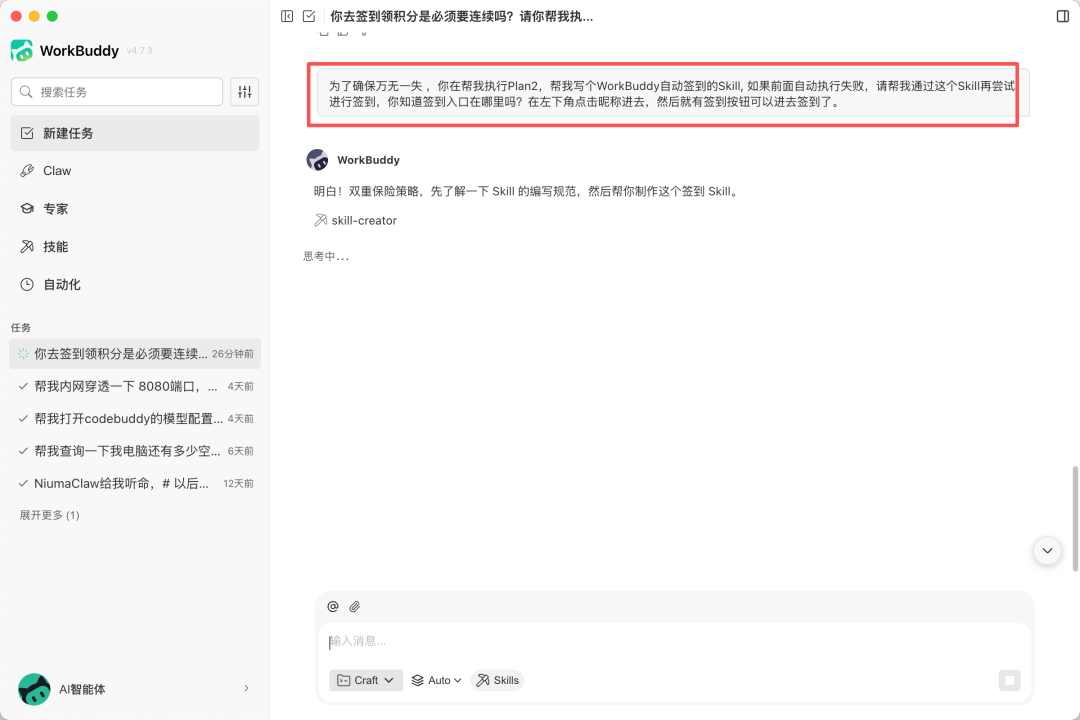
Task: Open the 自动化 automation page
Action: click(134, 285)
